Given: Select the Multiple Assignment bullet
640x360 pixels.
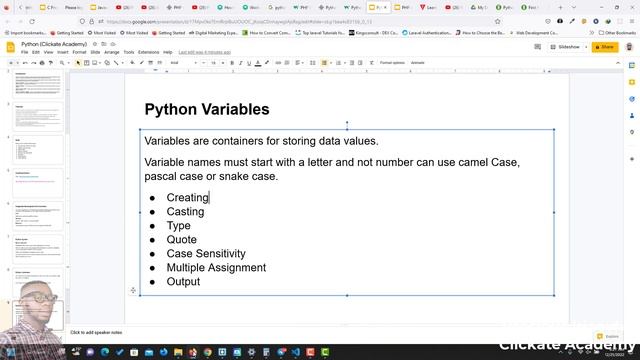Looking at the screenshot, I should coord(216,268).
